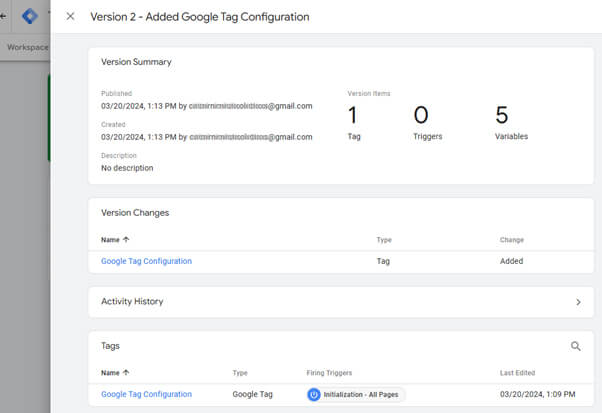Click the Version Changes heading
602x413 pixels.
pyautogui.click(x=135, y=213)
